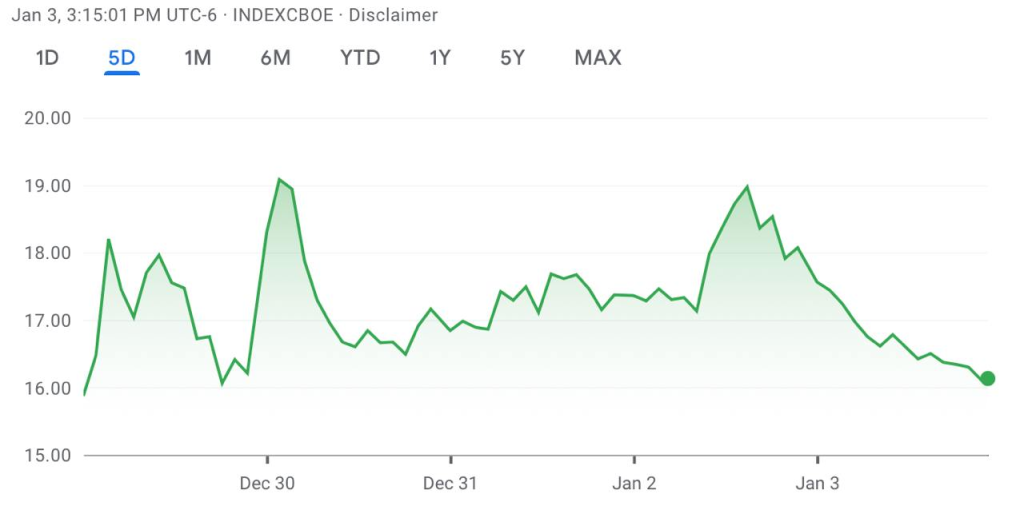Open the 6M time range

275,58
